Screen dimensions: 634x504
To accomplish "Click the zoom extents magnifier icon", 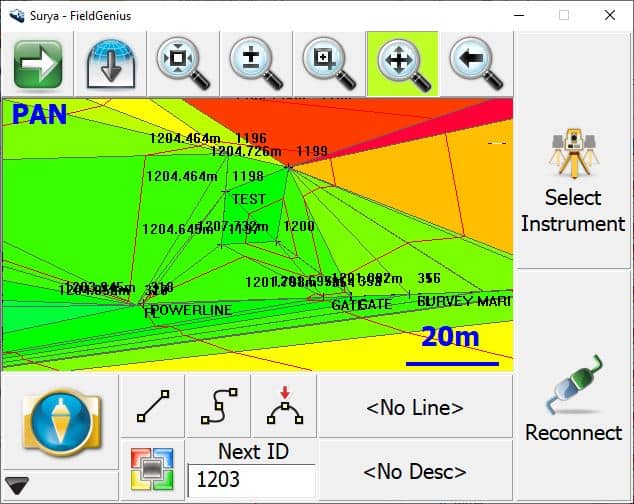I will (183, 63).
